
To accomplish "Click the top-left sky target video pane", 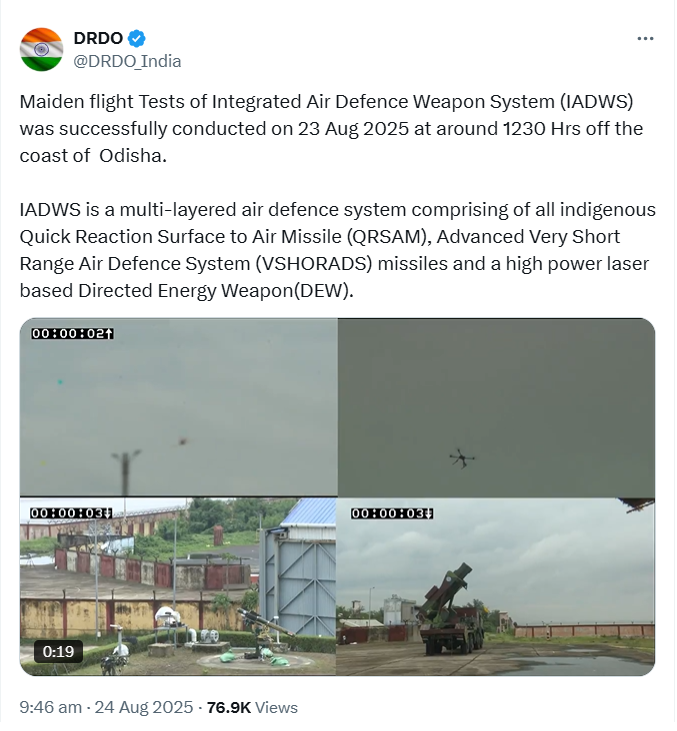I will pos(179,407).
